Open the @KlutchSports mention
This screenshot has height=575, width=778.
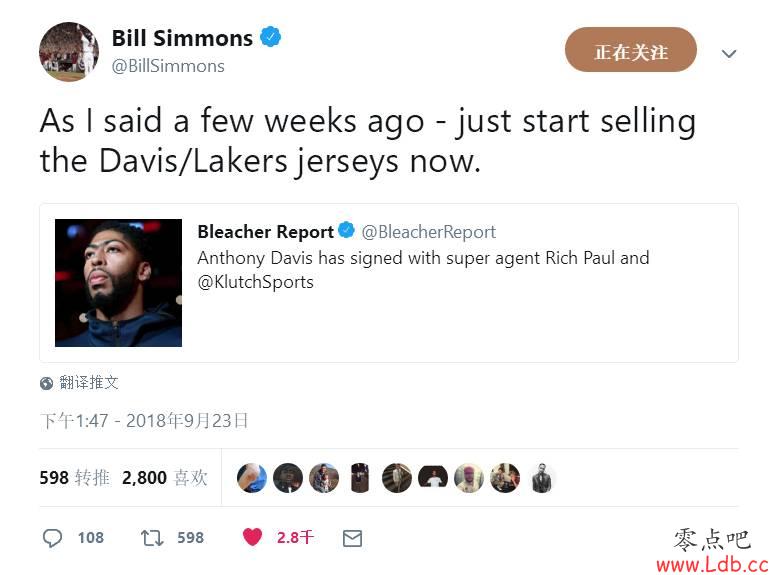click(x=256, y=282)
